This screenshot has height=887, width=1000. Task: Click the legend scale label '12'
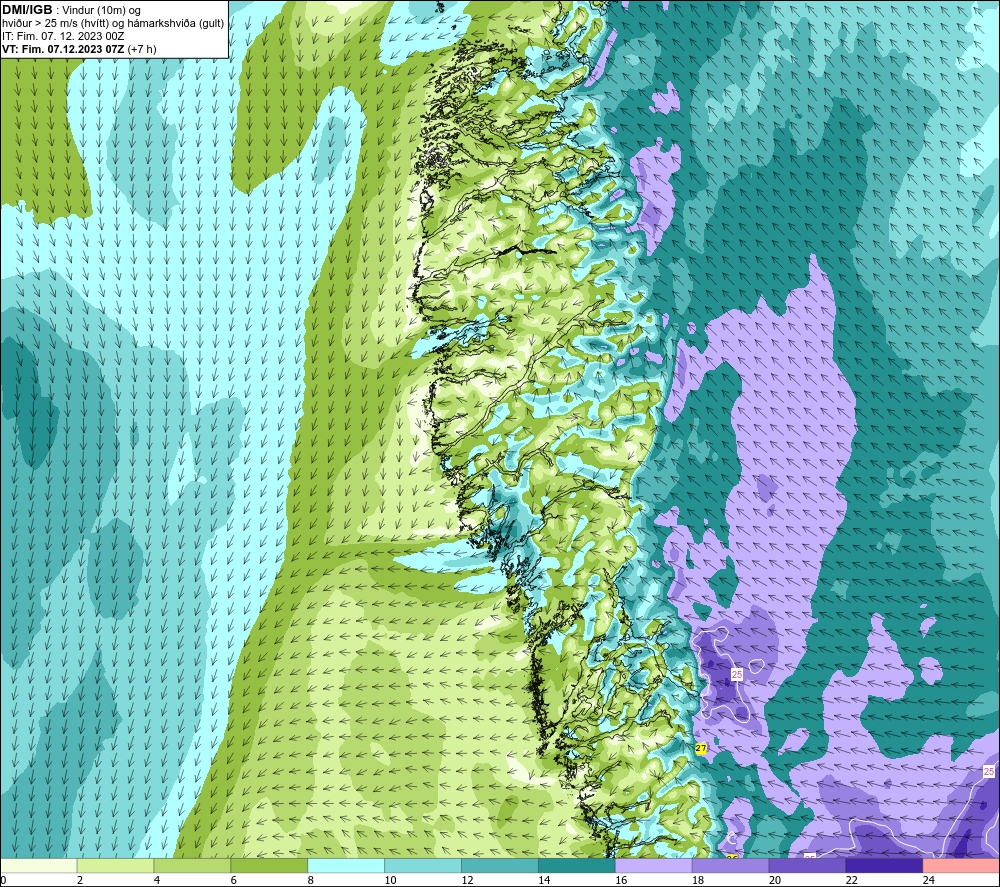[x=467, y=881]
